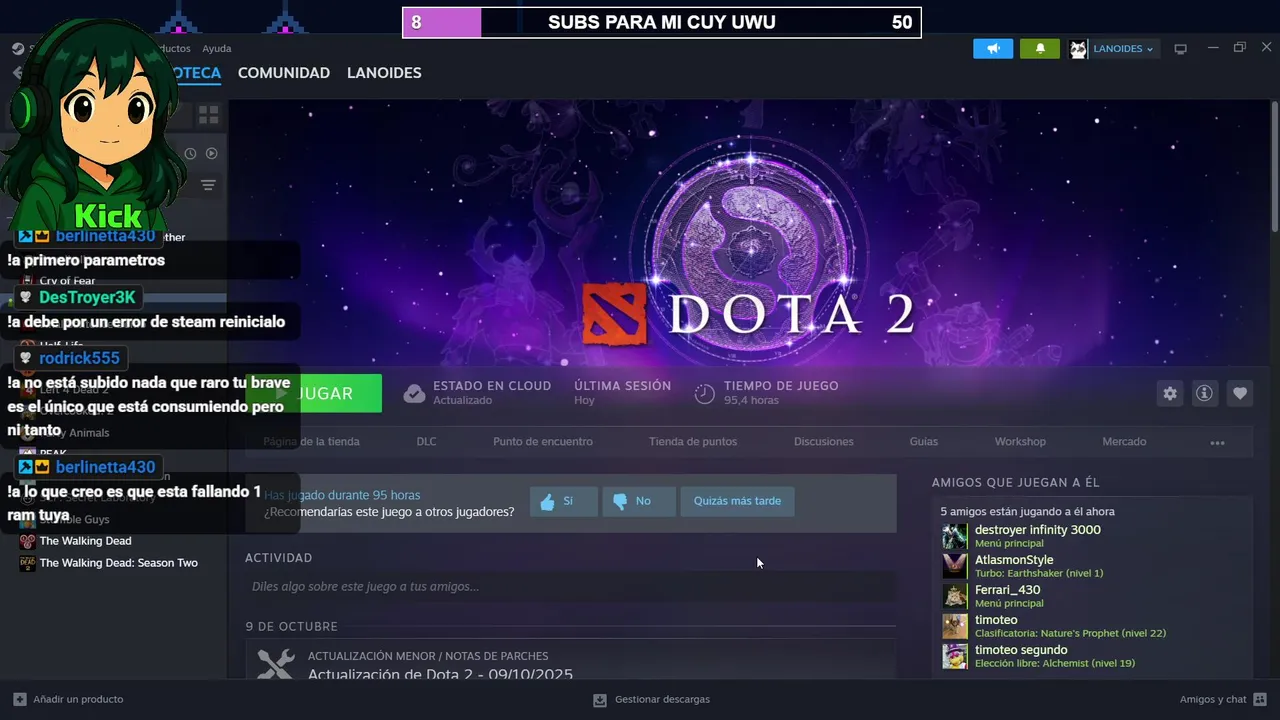Recommend game with thumbs-up Sí
This screenshot has height=720, width=1280.
[564, 501]
